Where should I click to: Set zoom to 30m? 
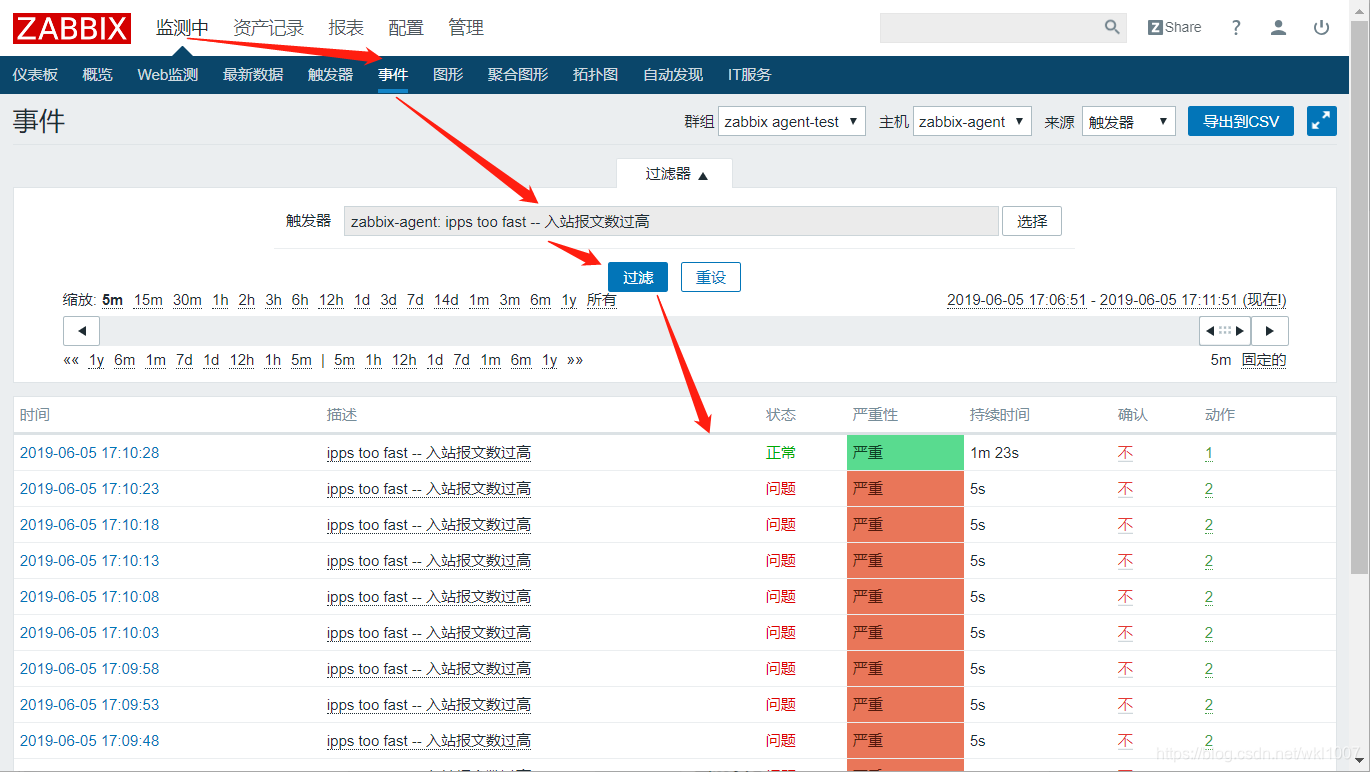point(187,300)
